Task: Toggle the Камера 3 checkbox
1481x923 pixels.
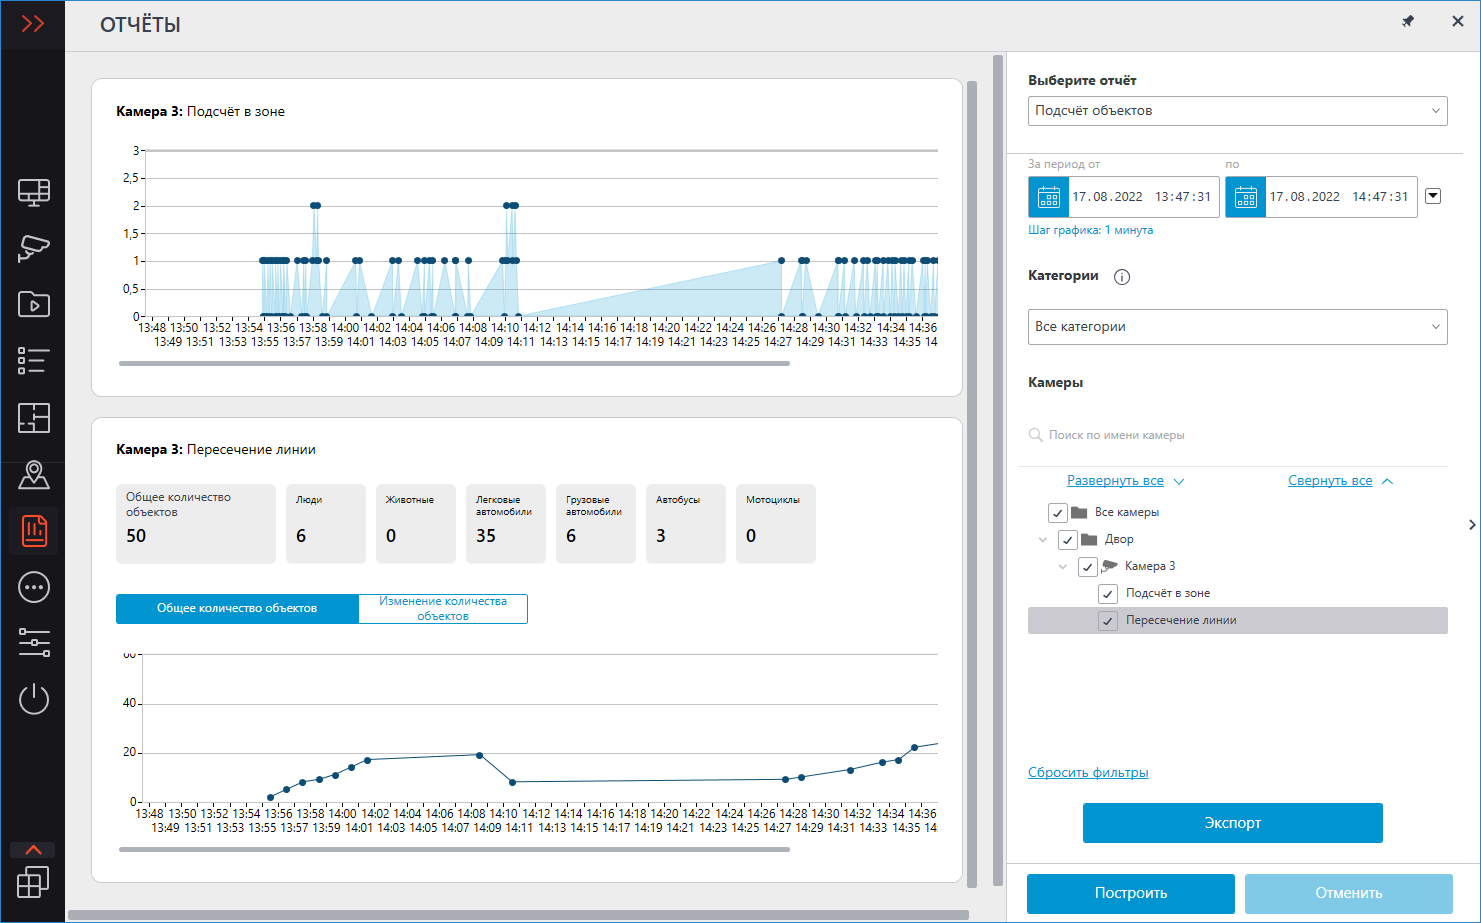Action: 1087,567
